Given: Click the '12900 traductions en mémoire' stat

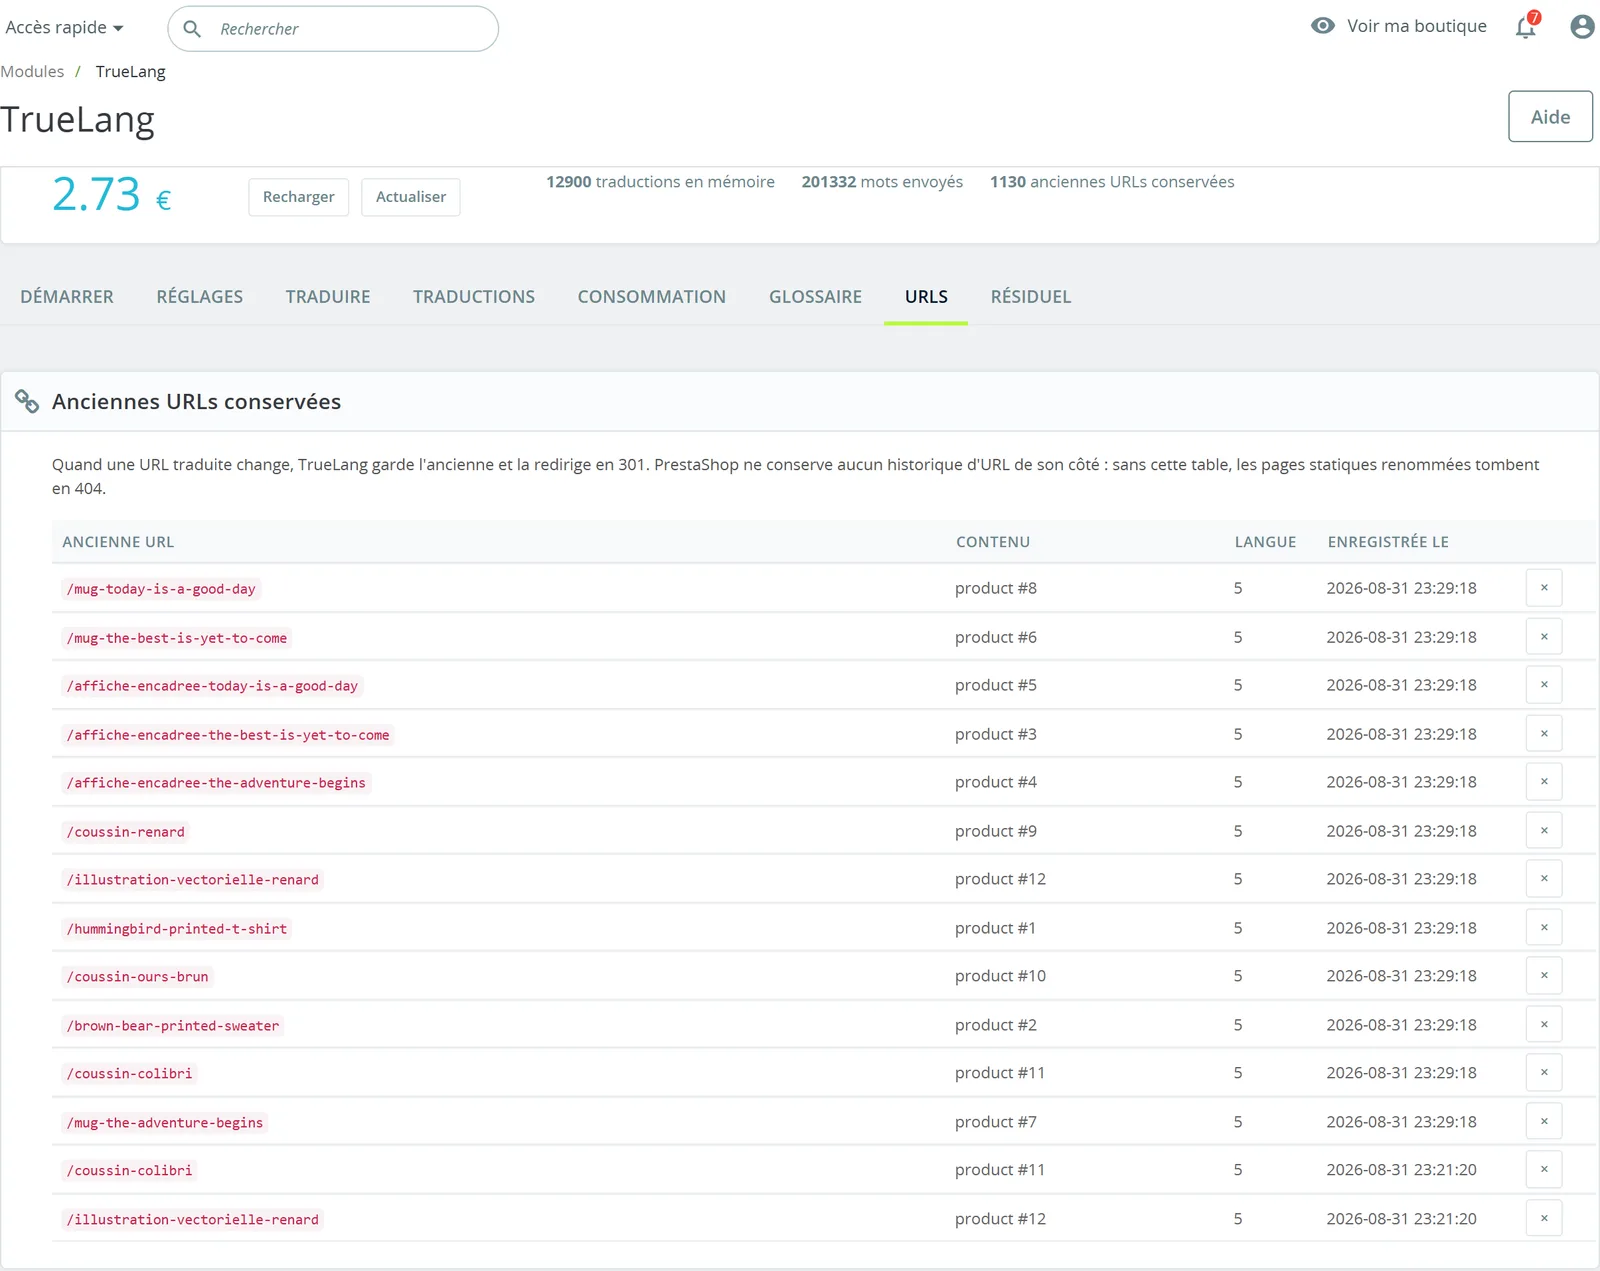Looking at the screenshot, I should (660, 182).
